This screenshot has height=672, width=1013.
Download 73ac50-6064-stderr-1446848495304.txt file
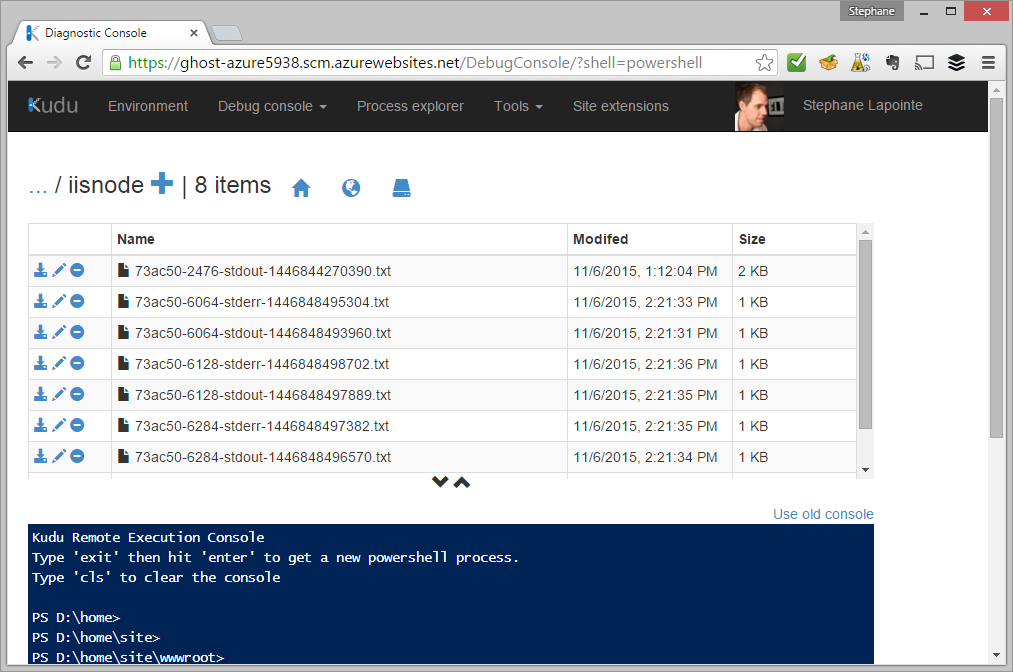pyautogui.click(x=41, y=301)
